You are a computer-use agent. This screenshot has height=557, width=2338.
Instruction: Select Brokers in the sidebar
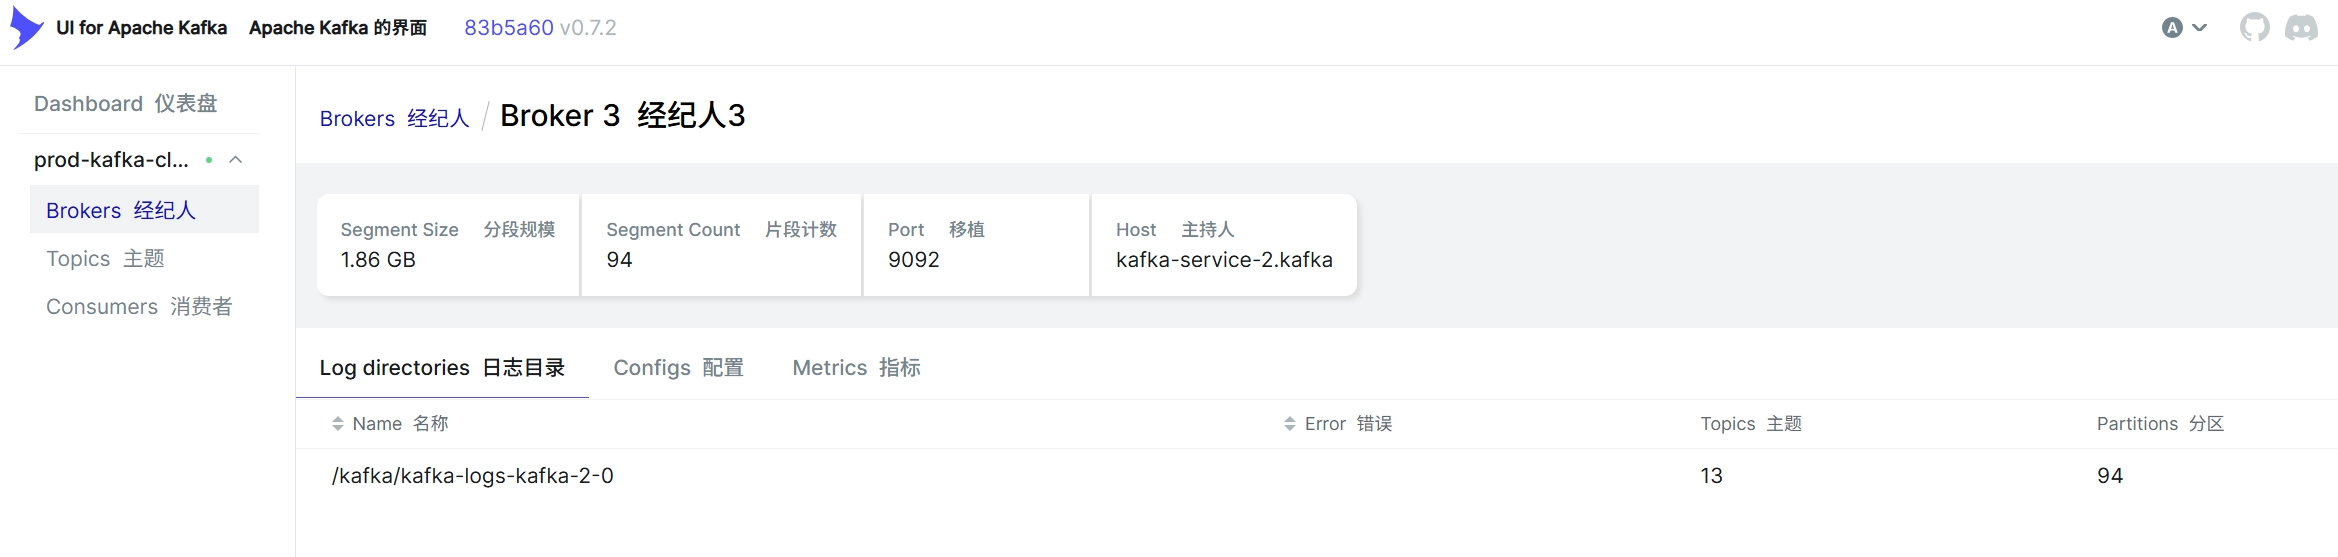click(144, 210)
